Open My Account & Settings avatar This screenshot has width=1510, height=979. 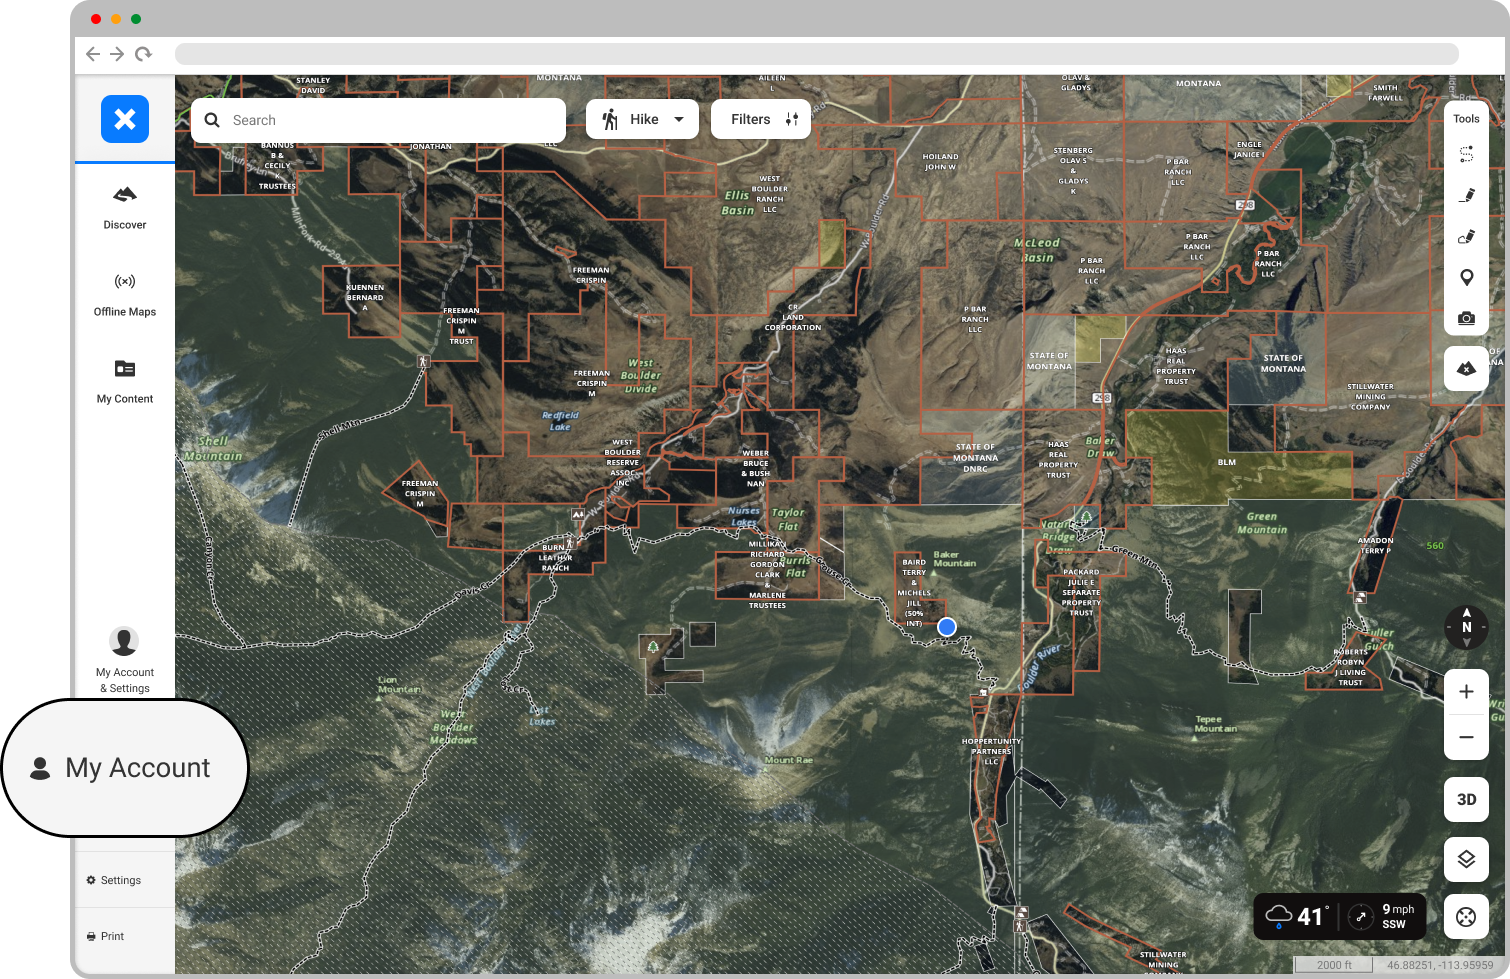[124, 641]
